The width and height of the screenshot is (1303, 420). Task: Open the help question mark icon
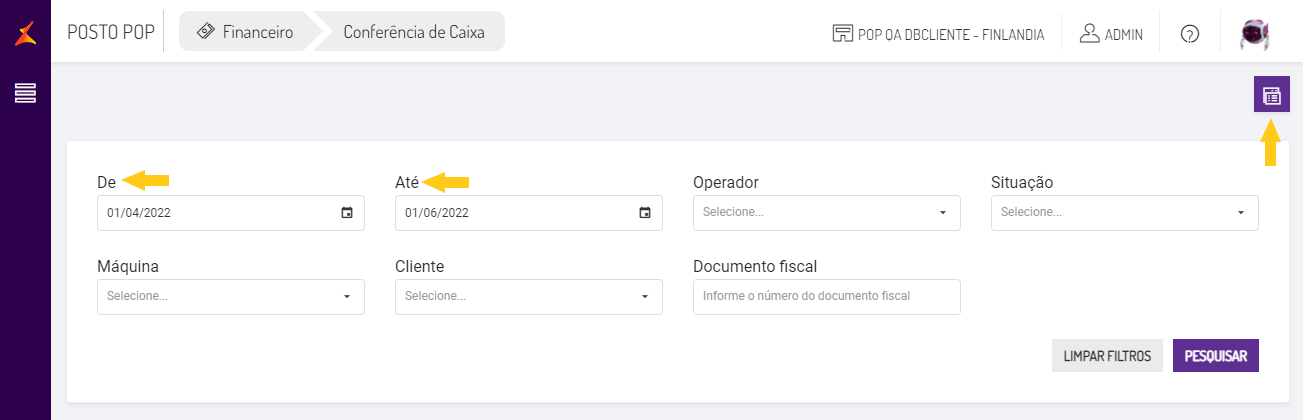point(1189,33)
